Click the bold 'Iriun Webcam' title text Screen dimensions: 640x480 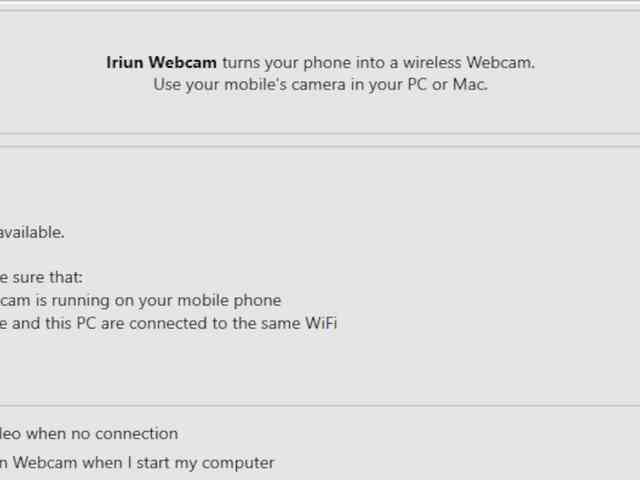(x=161, y=63)
